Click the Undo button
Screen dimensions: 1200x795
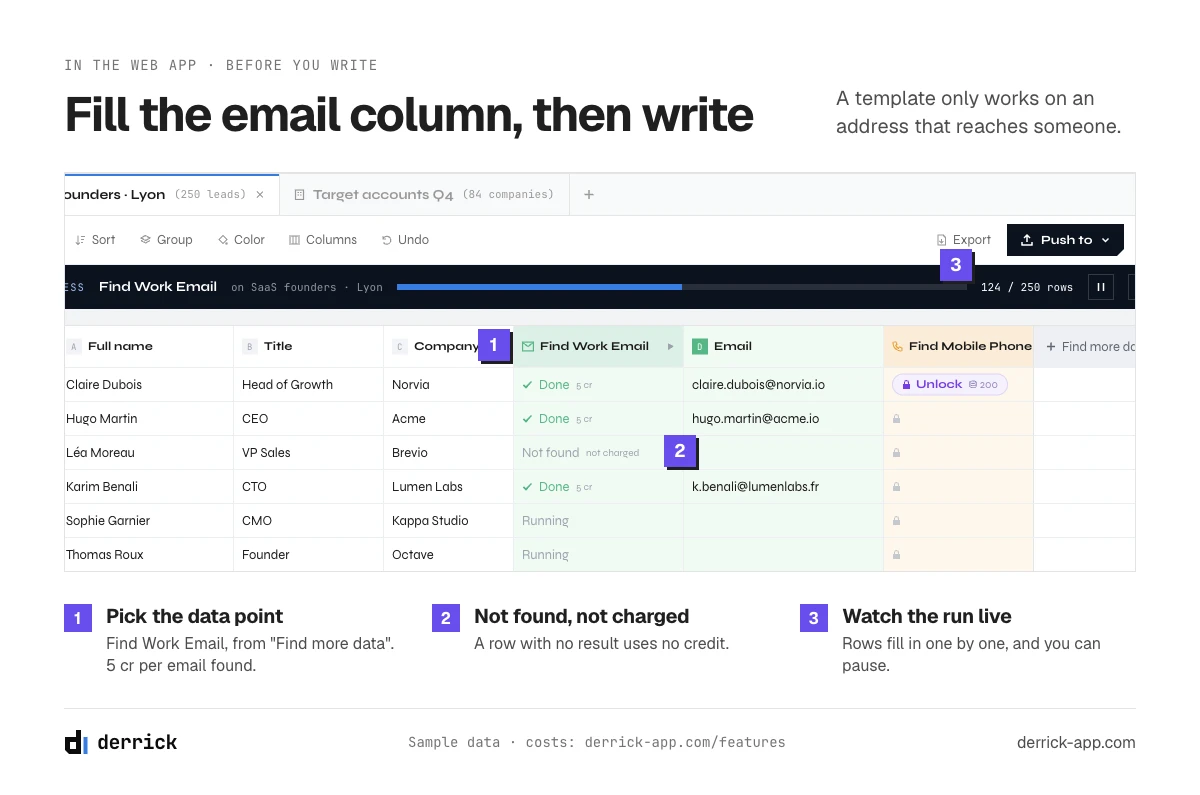[405, 240]
